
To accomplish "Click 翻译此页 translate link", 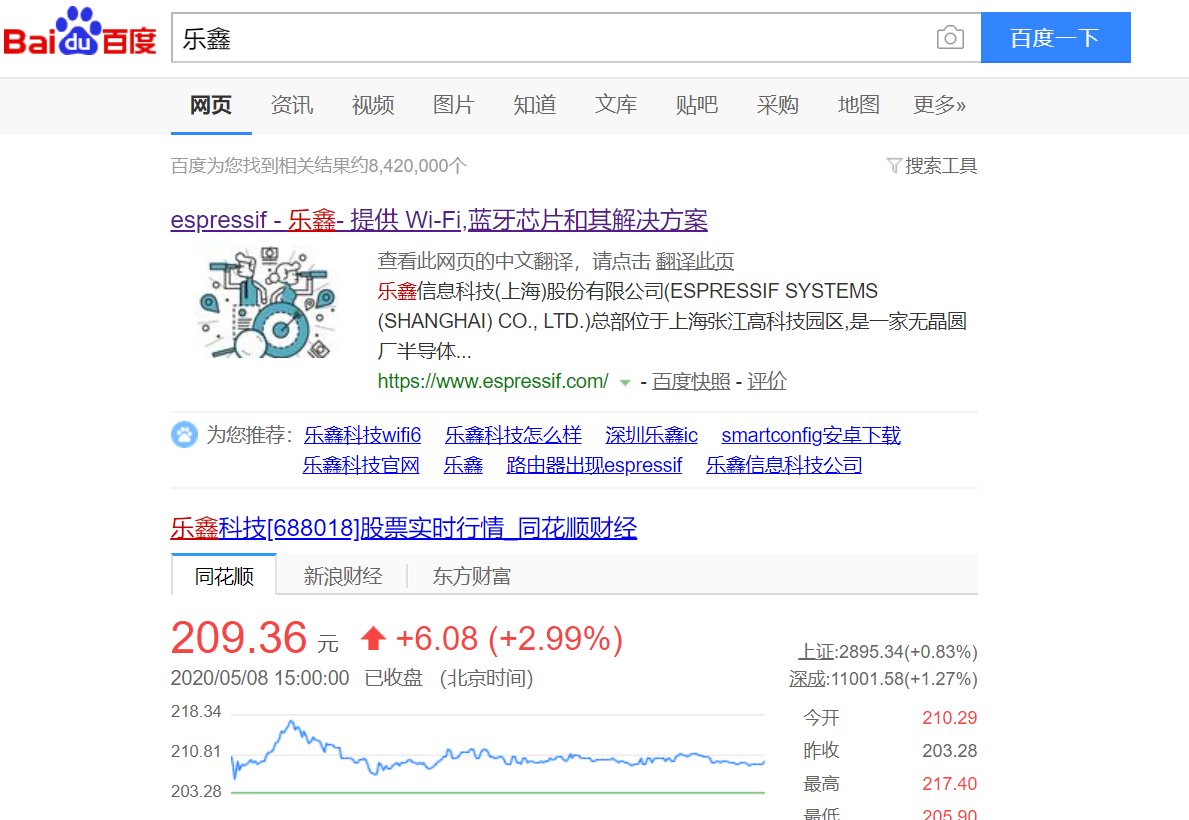I will coord(695,262).
